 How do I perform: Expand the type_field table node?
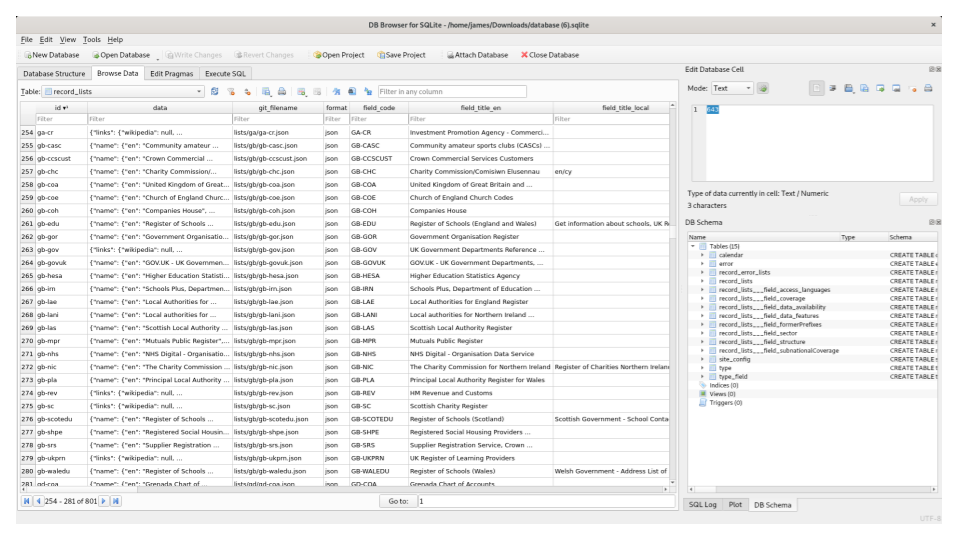702,377
